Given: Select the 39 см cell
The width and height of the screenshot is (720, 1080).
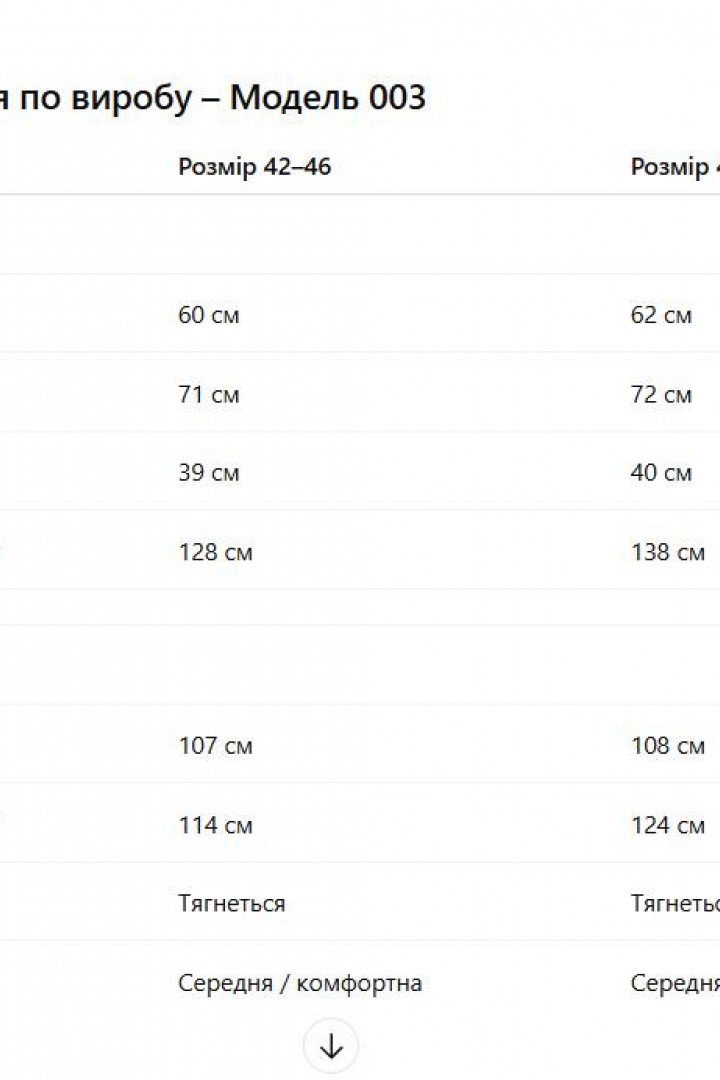Looking at the screenshot, I should click(x=209, y=472).
